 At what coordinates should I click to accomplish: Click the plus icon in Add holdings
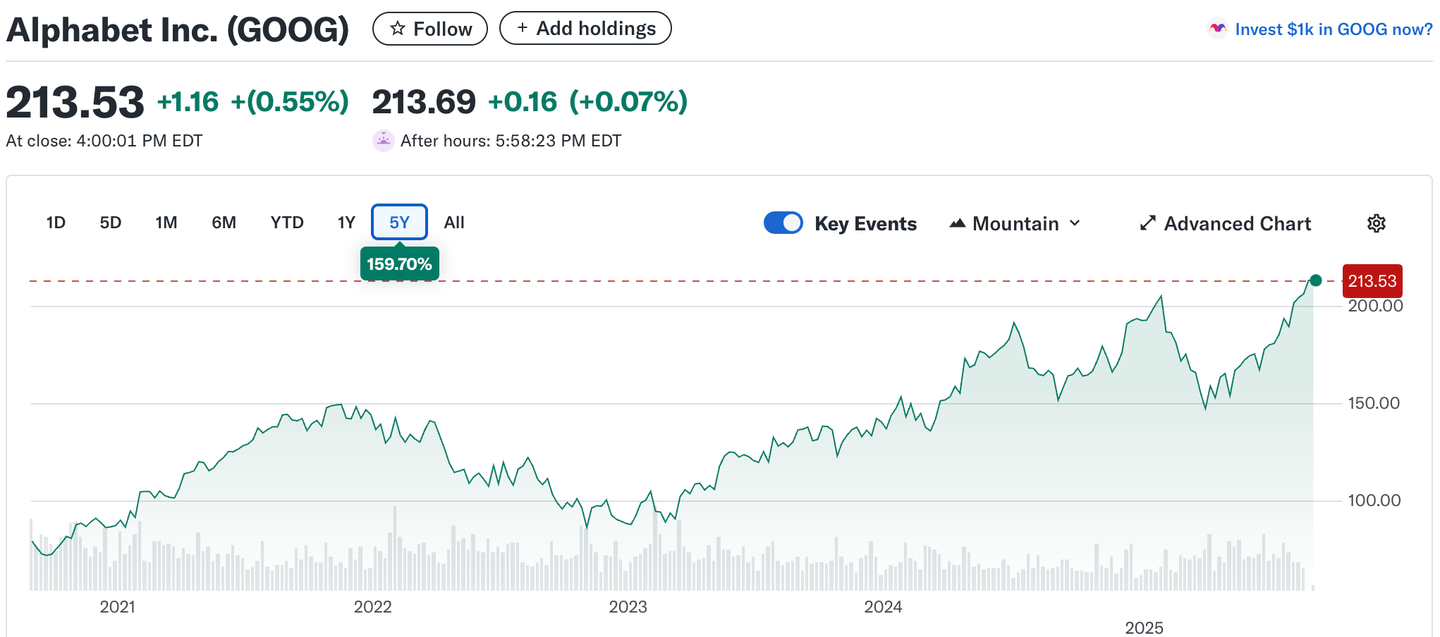pyautogui.click(x=521, y=29)
